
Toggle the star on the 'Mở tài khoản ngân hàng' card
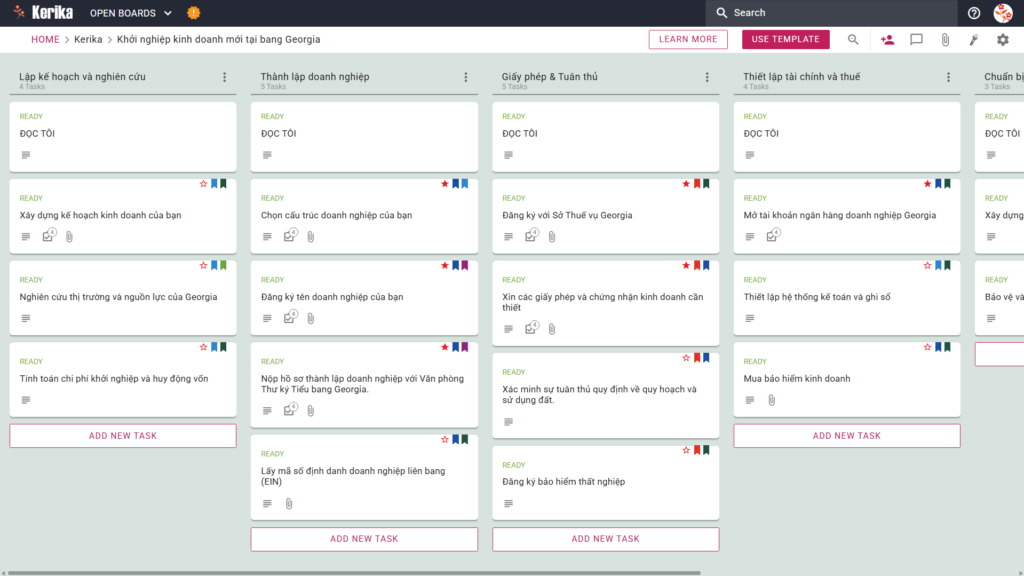point(927,184)
